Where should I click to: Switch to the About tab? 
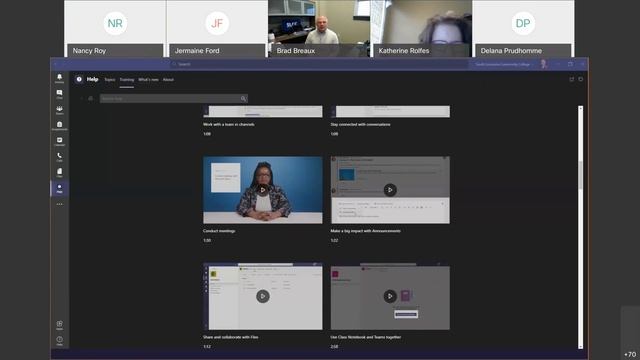169,80
